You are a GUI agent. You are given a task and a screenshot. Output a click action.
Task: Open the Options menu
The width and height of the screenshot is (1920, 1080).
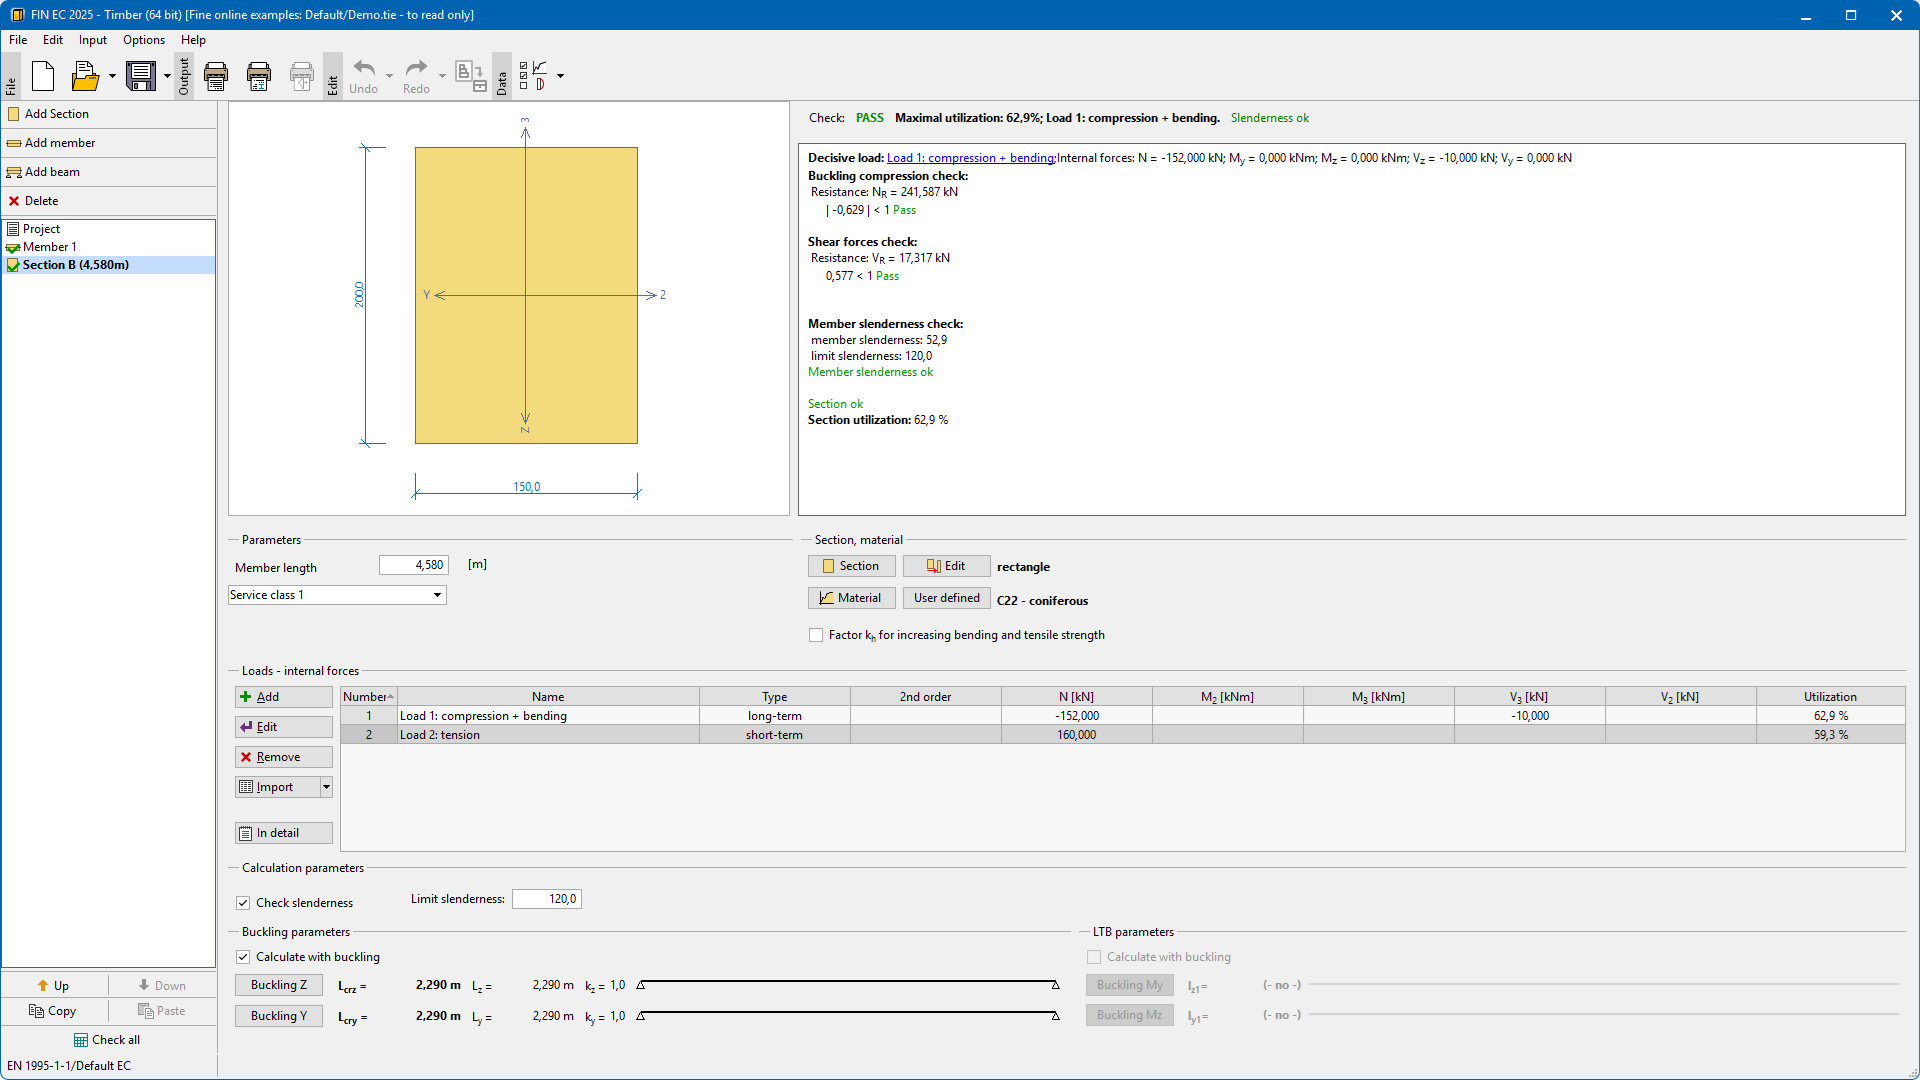click(144, 40)
